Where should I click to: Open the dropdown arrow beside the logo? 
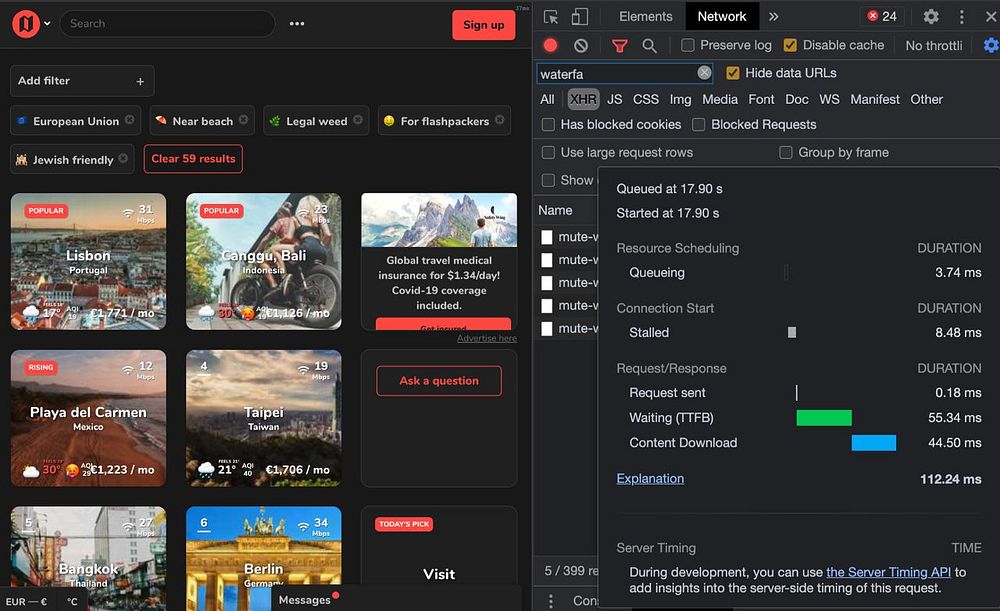[47, 24]
